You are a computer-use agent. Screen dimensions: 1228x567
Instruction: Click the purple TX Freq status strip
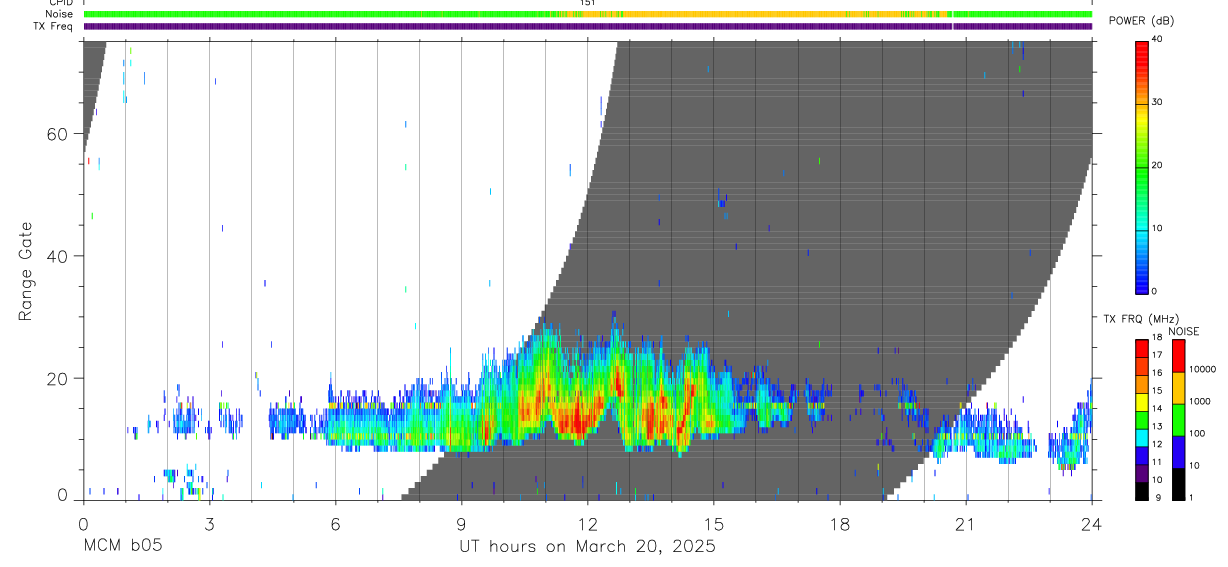tap(588, 26)
